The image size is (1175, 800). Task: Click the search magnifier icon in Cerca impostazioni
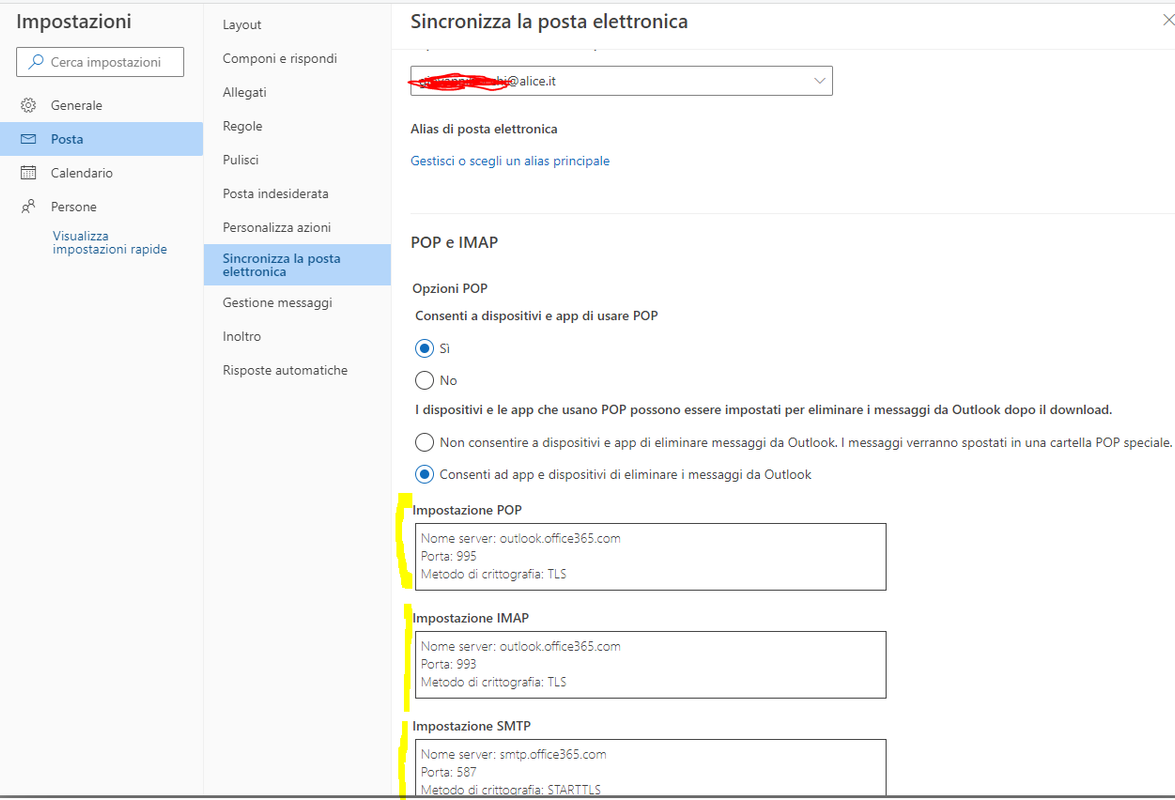(35, 62)
